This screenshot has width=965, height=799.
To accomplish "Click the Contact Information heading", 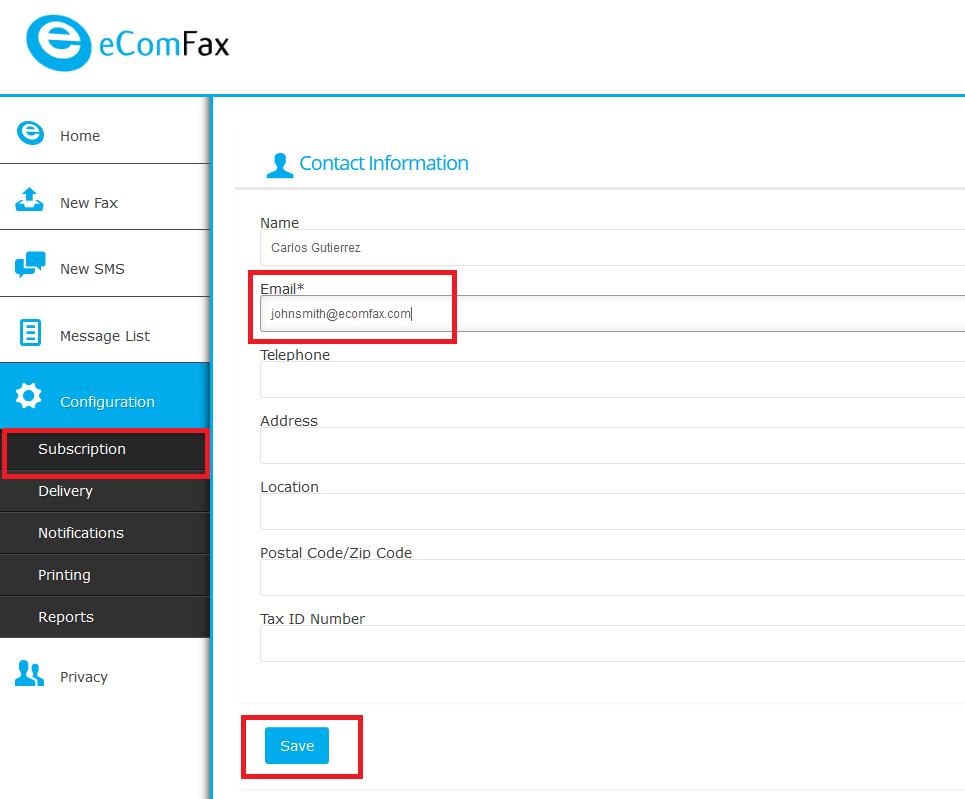I will (x=383, y=163).
